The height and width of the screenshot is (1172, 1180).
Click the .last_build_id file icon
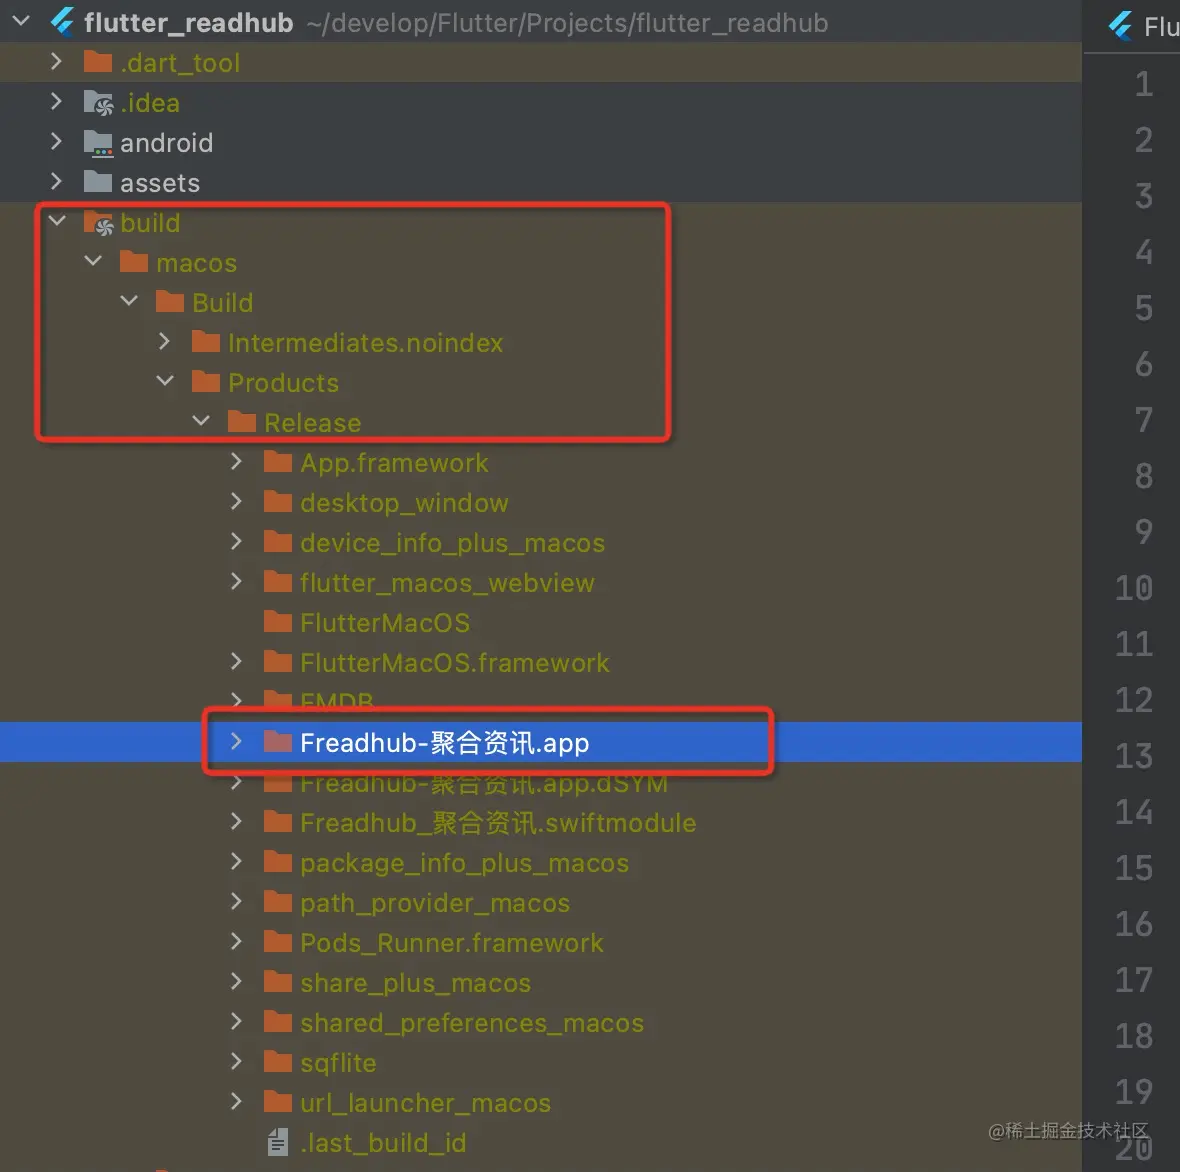[x=278, y=1143]
